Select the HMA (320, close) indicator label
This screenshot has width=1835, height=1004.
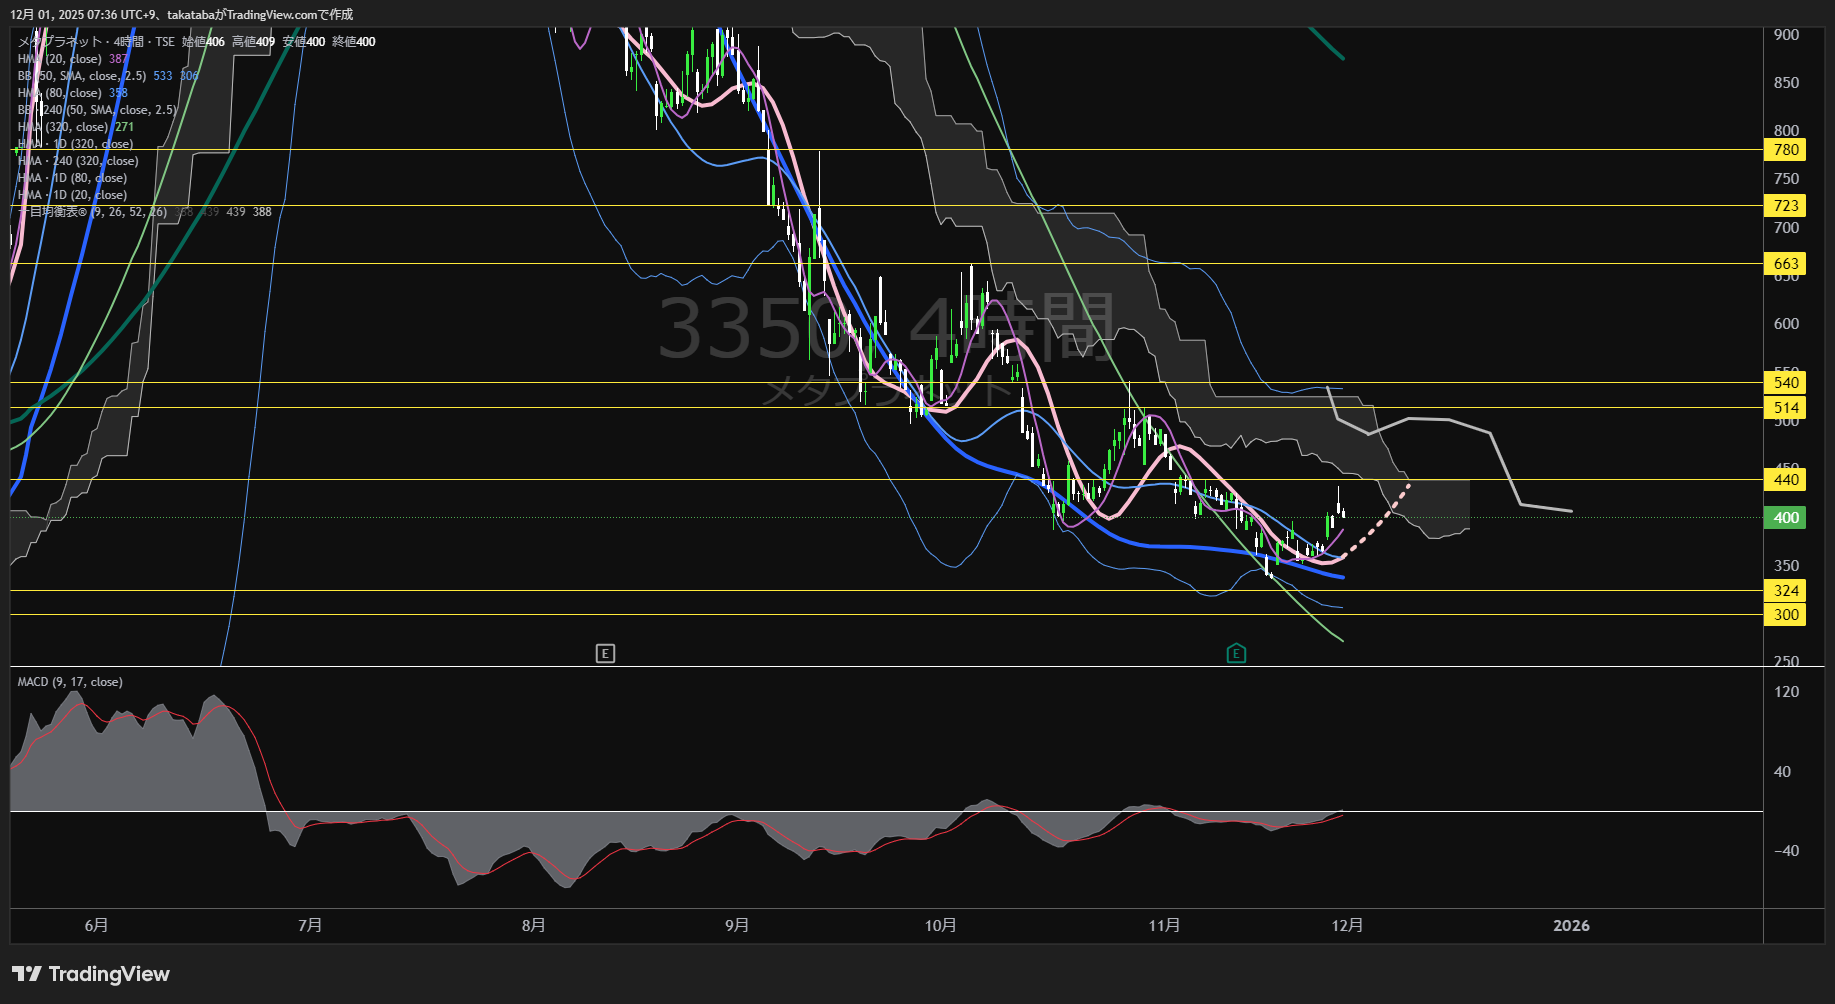point(63,127)
